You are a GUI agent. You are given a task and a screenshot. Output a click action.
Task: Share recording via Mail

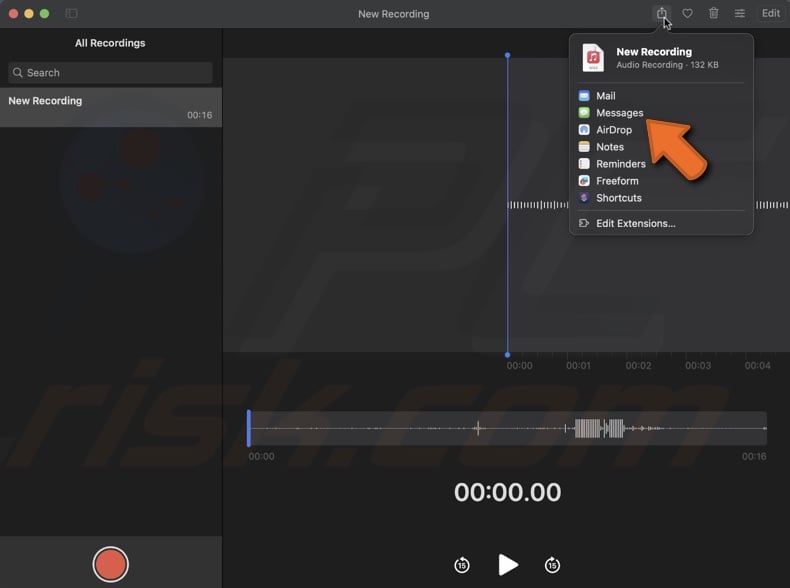[606, 96]
